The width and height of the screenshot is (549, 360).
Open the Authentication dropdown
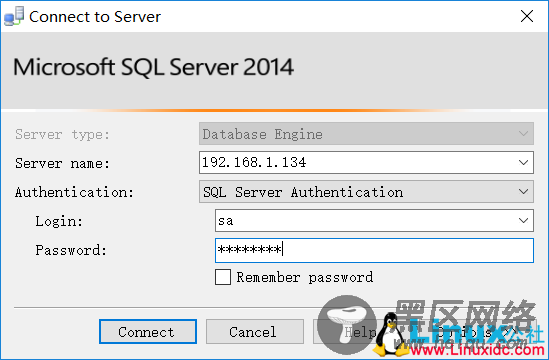point(366,192)
